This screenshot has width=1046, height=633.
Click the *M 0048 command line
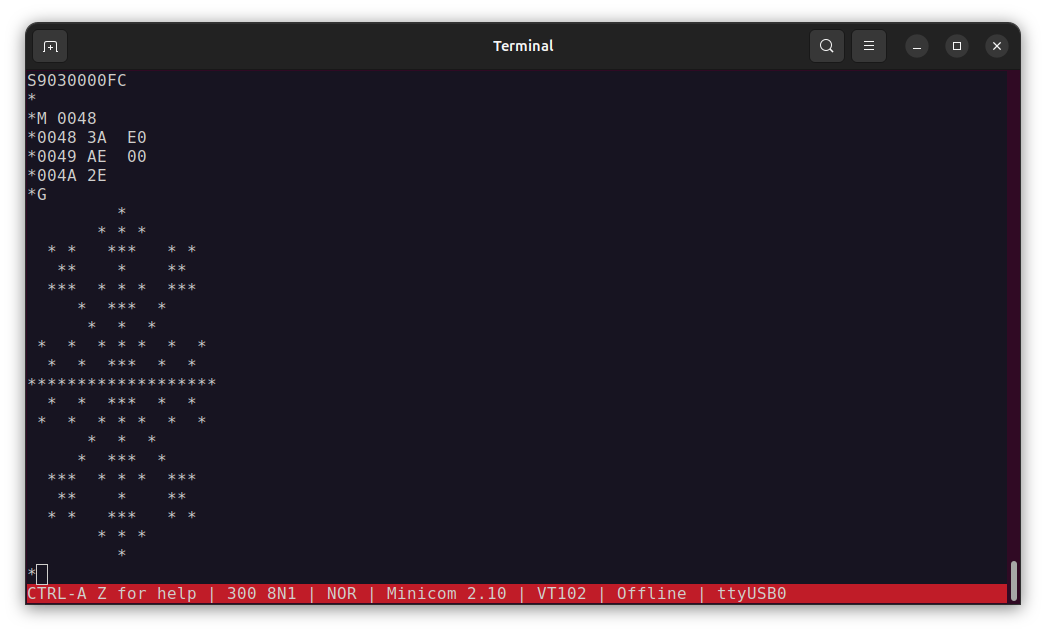pos(62,119)
